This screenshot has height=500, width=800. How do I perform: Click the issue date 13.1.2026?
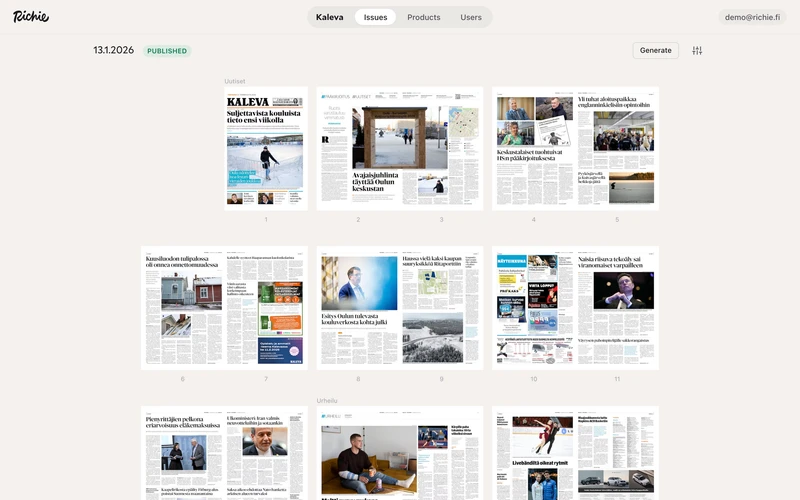point(113,50)
